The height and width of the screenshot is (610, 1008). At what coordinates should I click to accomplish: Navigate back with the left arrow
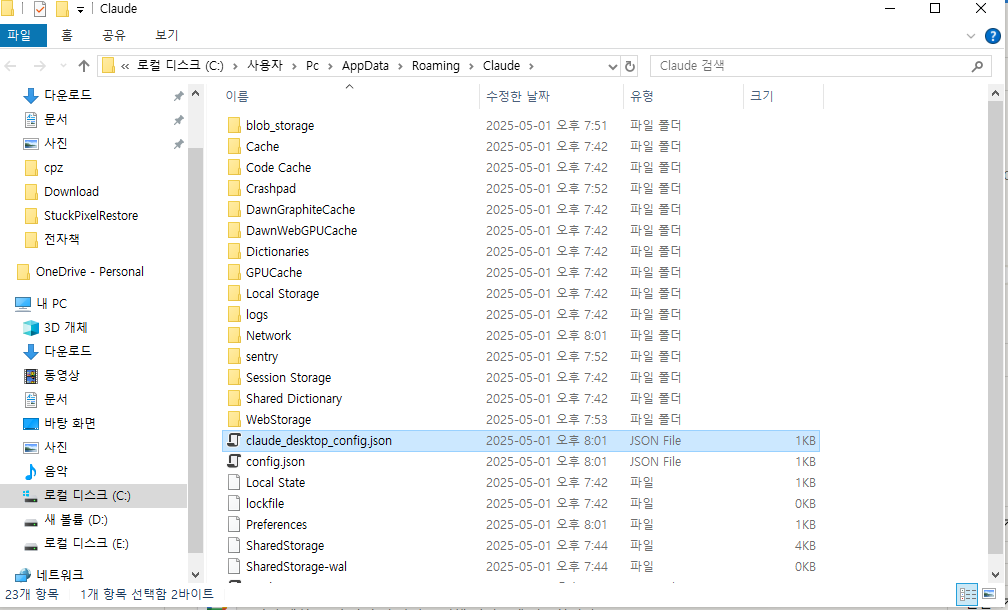pos(11,66)
